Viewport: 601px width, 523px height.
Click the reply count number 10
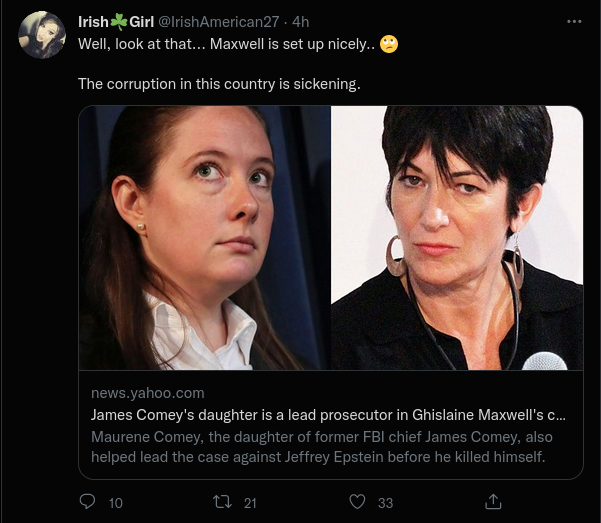[115, 503]
